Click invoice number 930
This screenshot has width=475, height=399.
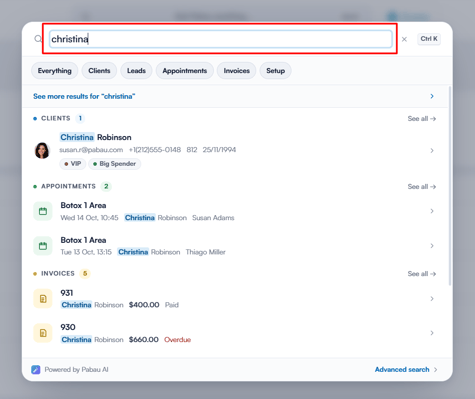(68, 327)
